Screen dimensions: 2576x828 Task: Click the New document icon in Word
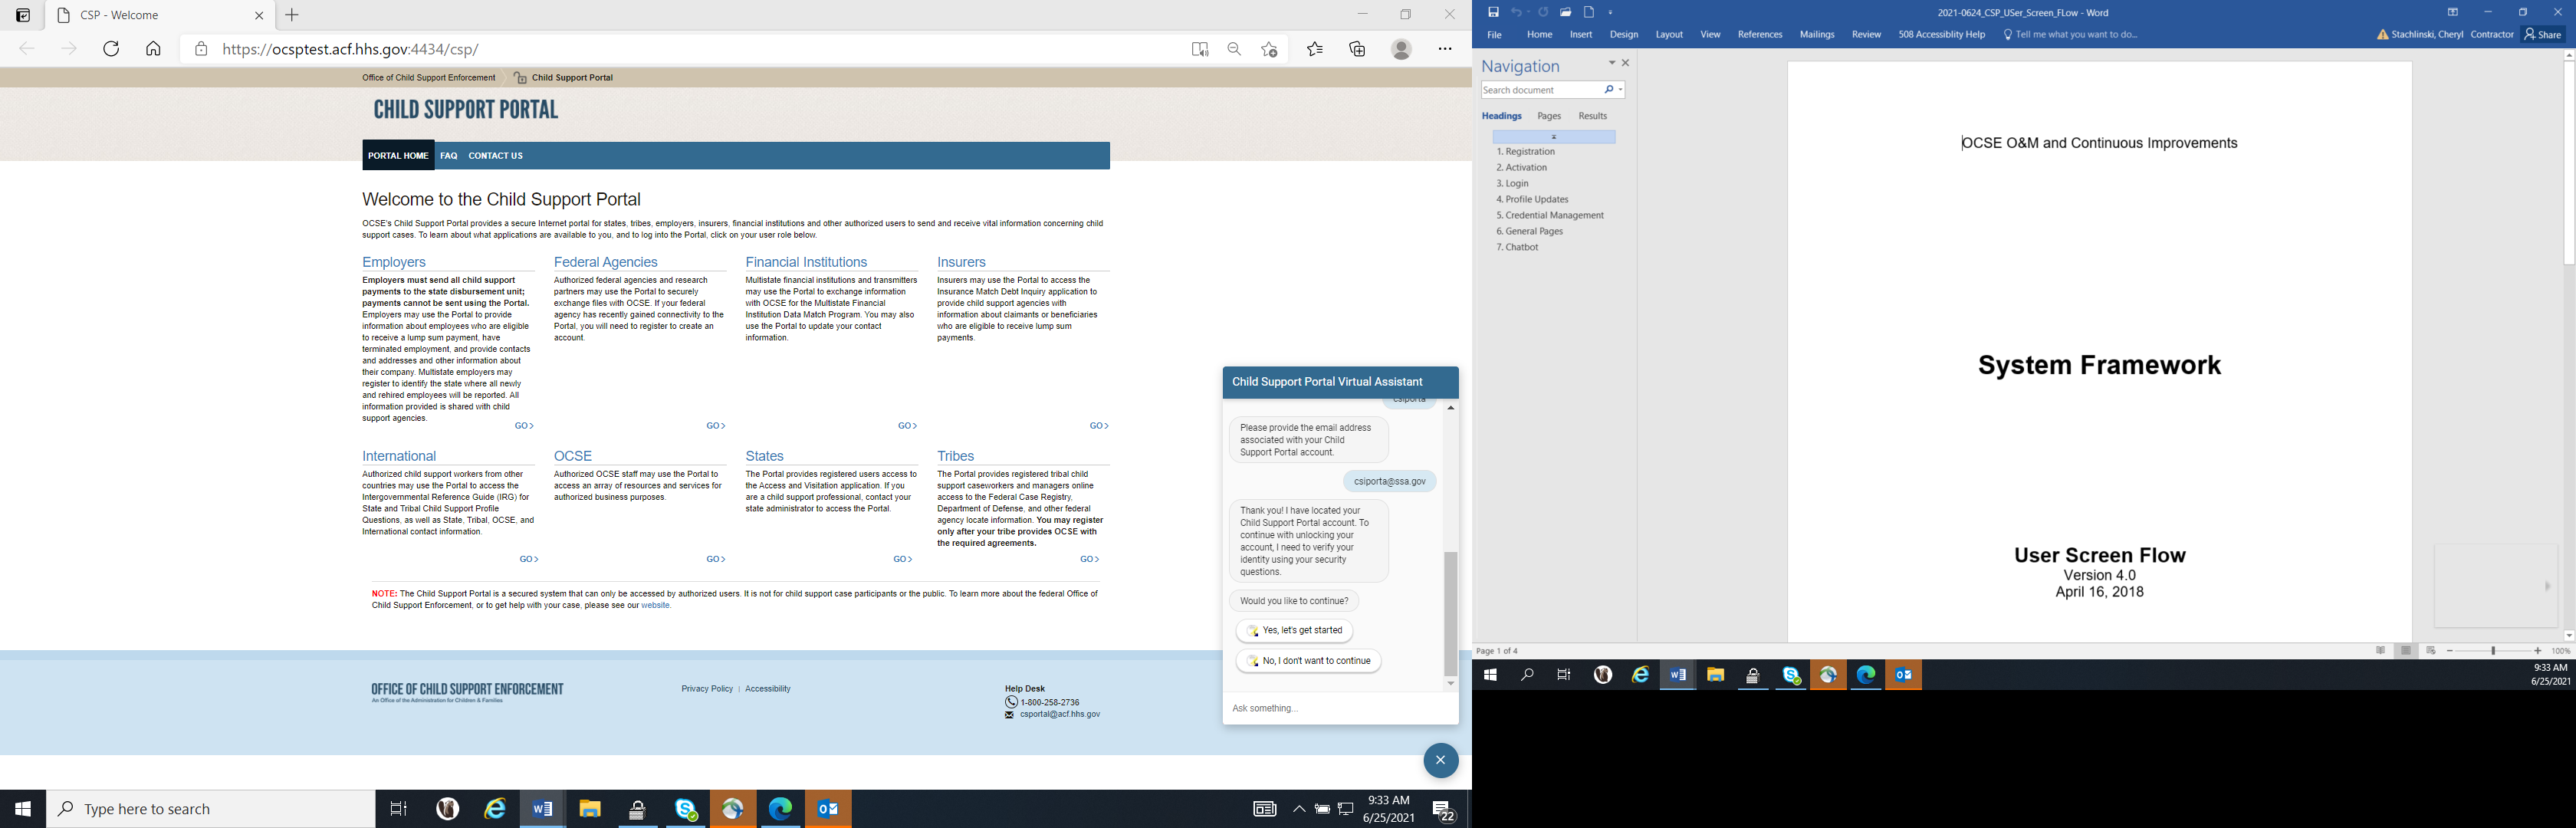pos(1589,12)
